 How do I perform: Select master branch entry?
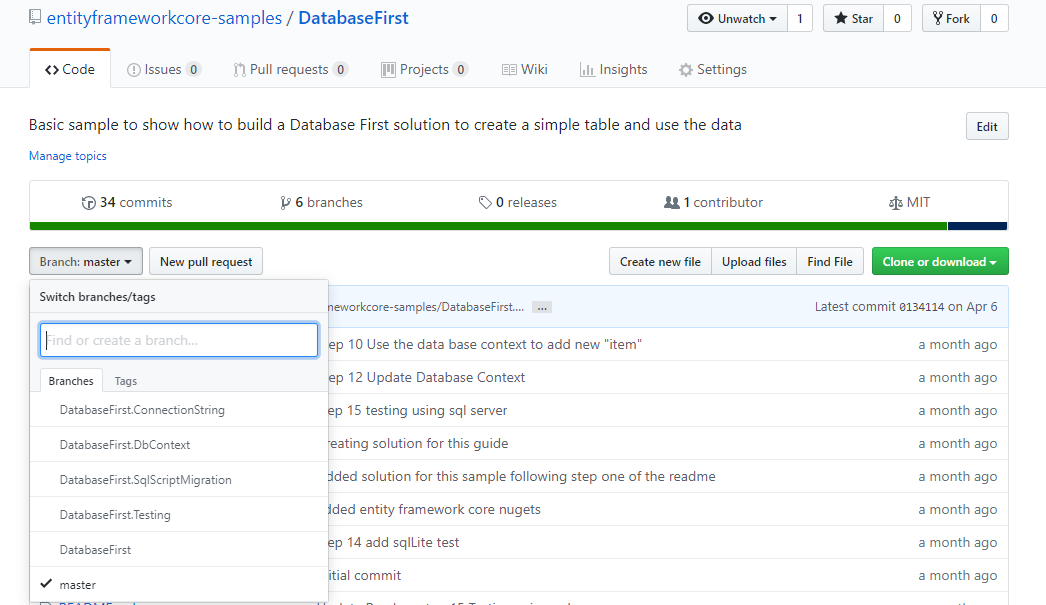(x=179, y=584)
